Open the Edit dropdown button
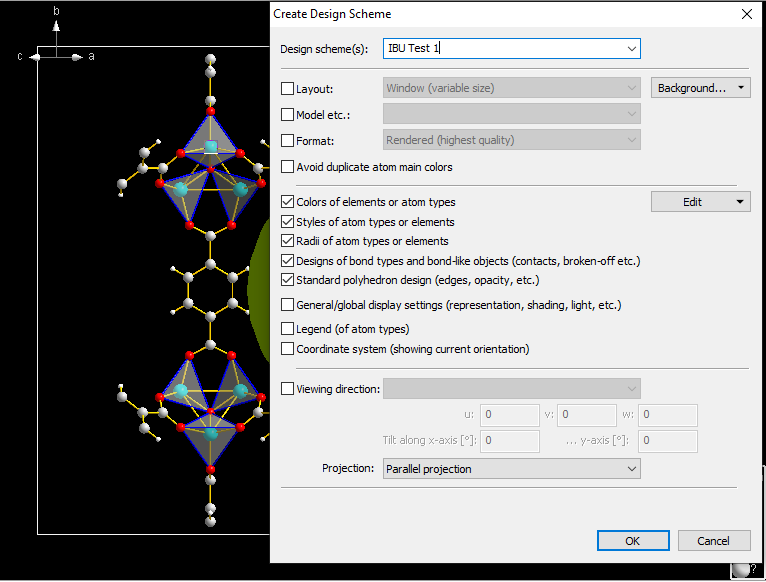Viewport: 766px width, 582px height. (700, 202)
